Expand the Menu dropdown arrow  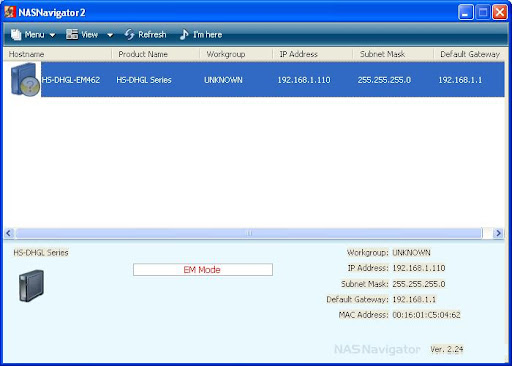[x=52, y=35]
